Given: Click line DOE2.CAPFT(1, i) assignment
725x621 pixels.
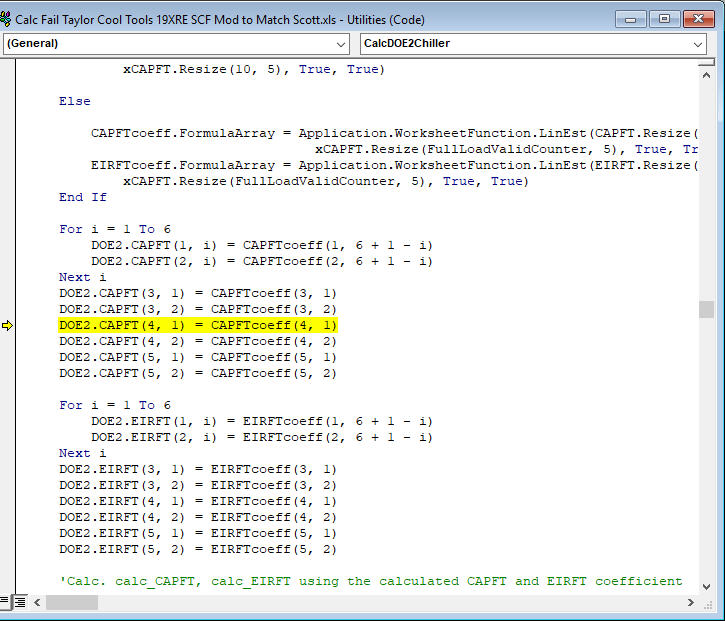Looking at the screenshot, I should (262, 246).
